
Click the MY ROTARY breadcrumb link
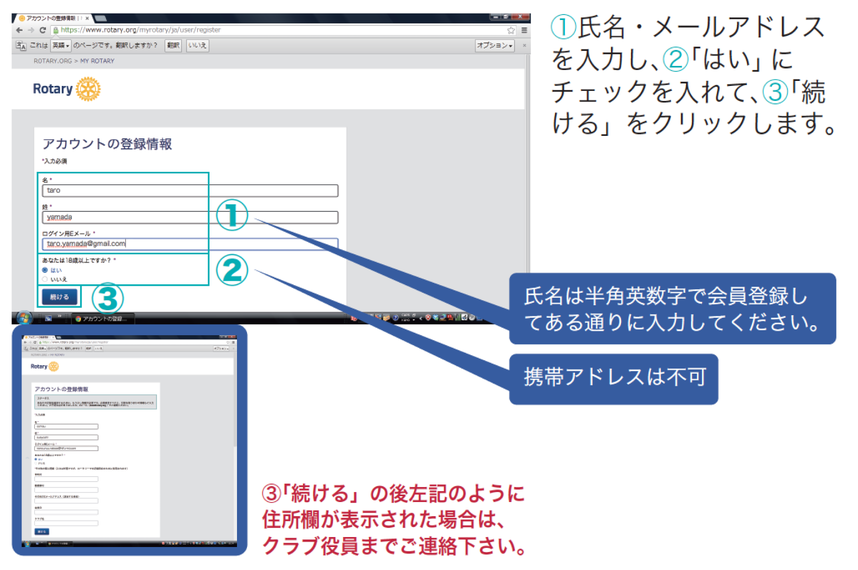coord(97,61)
